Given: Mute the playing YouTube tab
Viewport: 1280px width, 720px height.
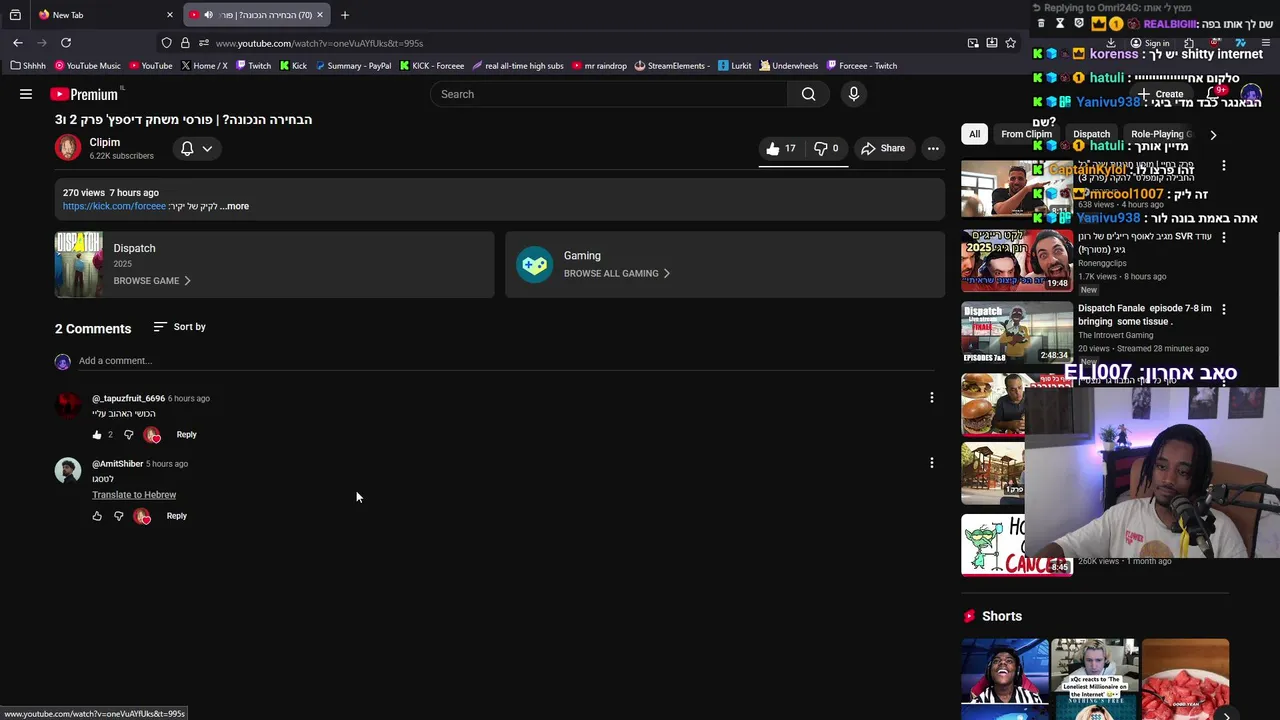Looking at the screenshot, I should (x=208, y=15).
